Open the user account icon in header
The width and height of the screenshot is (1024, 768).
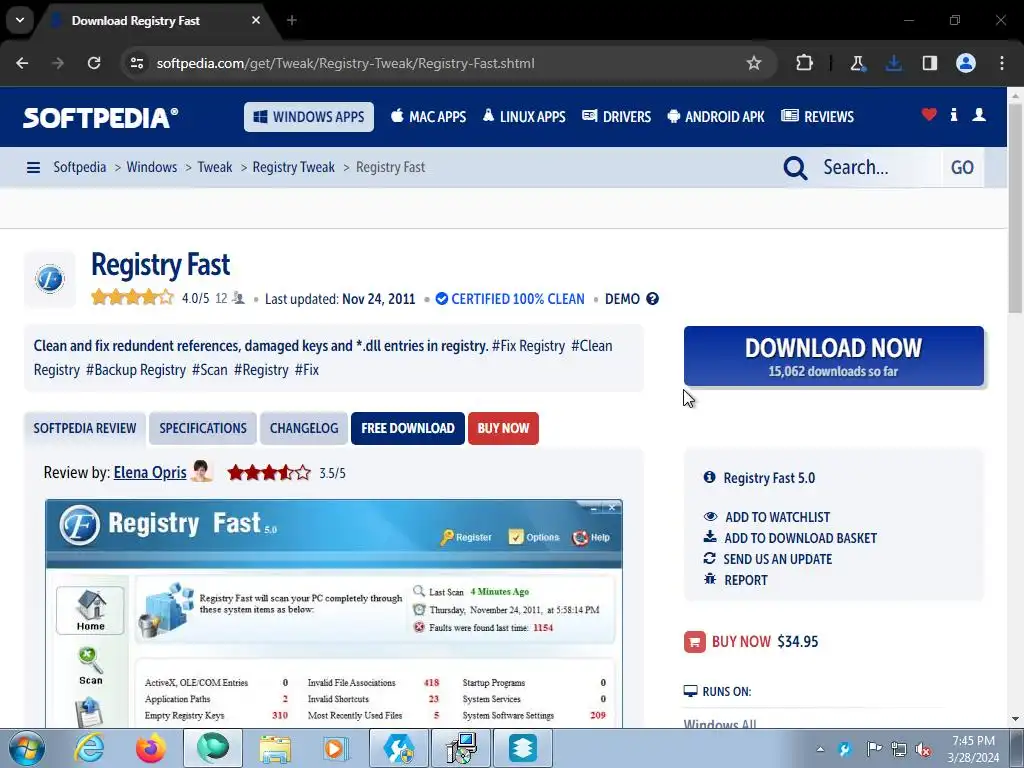point(979,115)
